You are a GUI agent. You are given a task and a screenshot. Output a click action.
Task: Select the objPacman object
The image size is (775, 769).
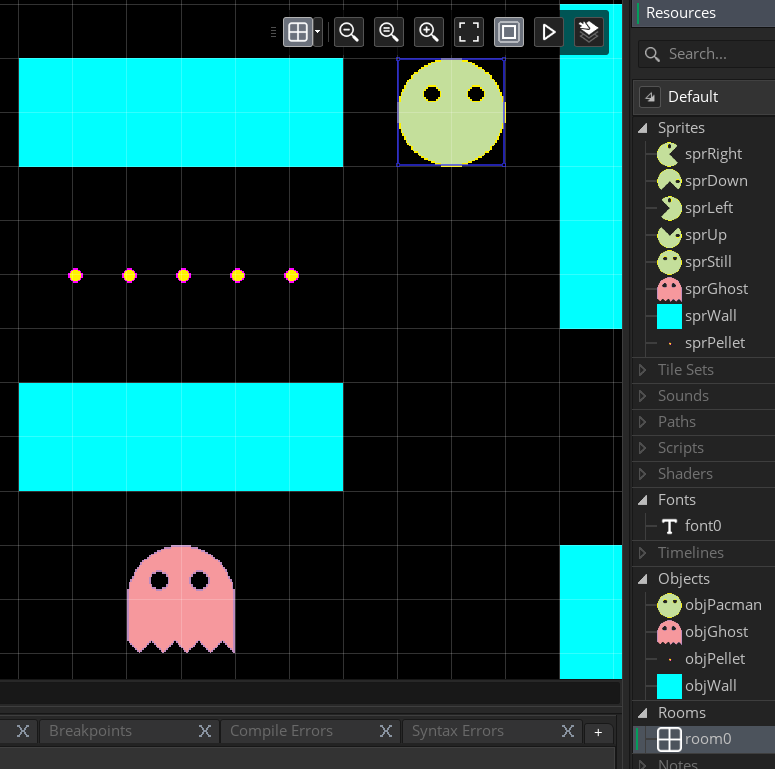pos(723,605)
